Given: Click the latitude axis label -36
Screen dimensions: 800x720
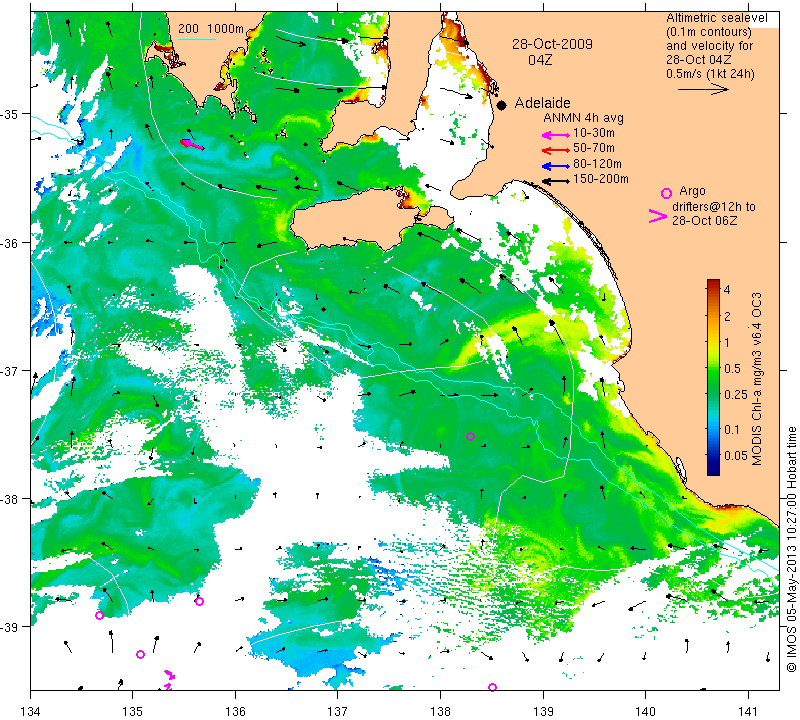Looking at the screenshot, I should click(x=10, y=243).
